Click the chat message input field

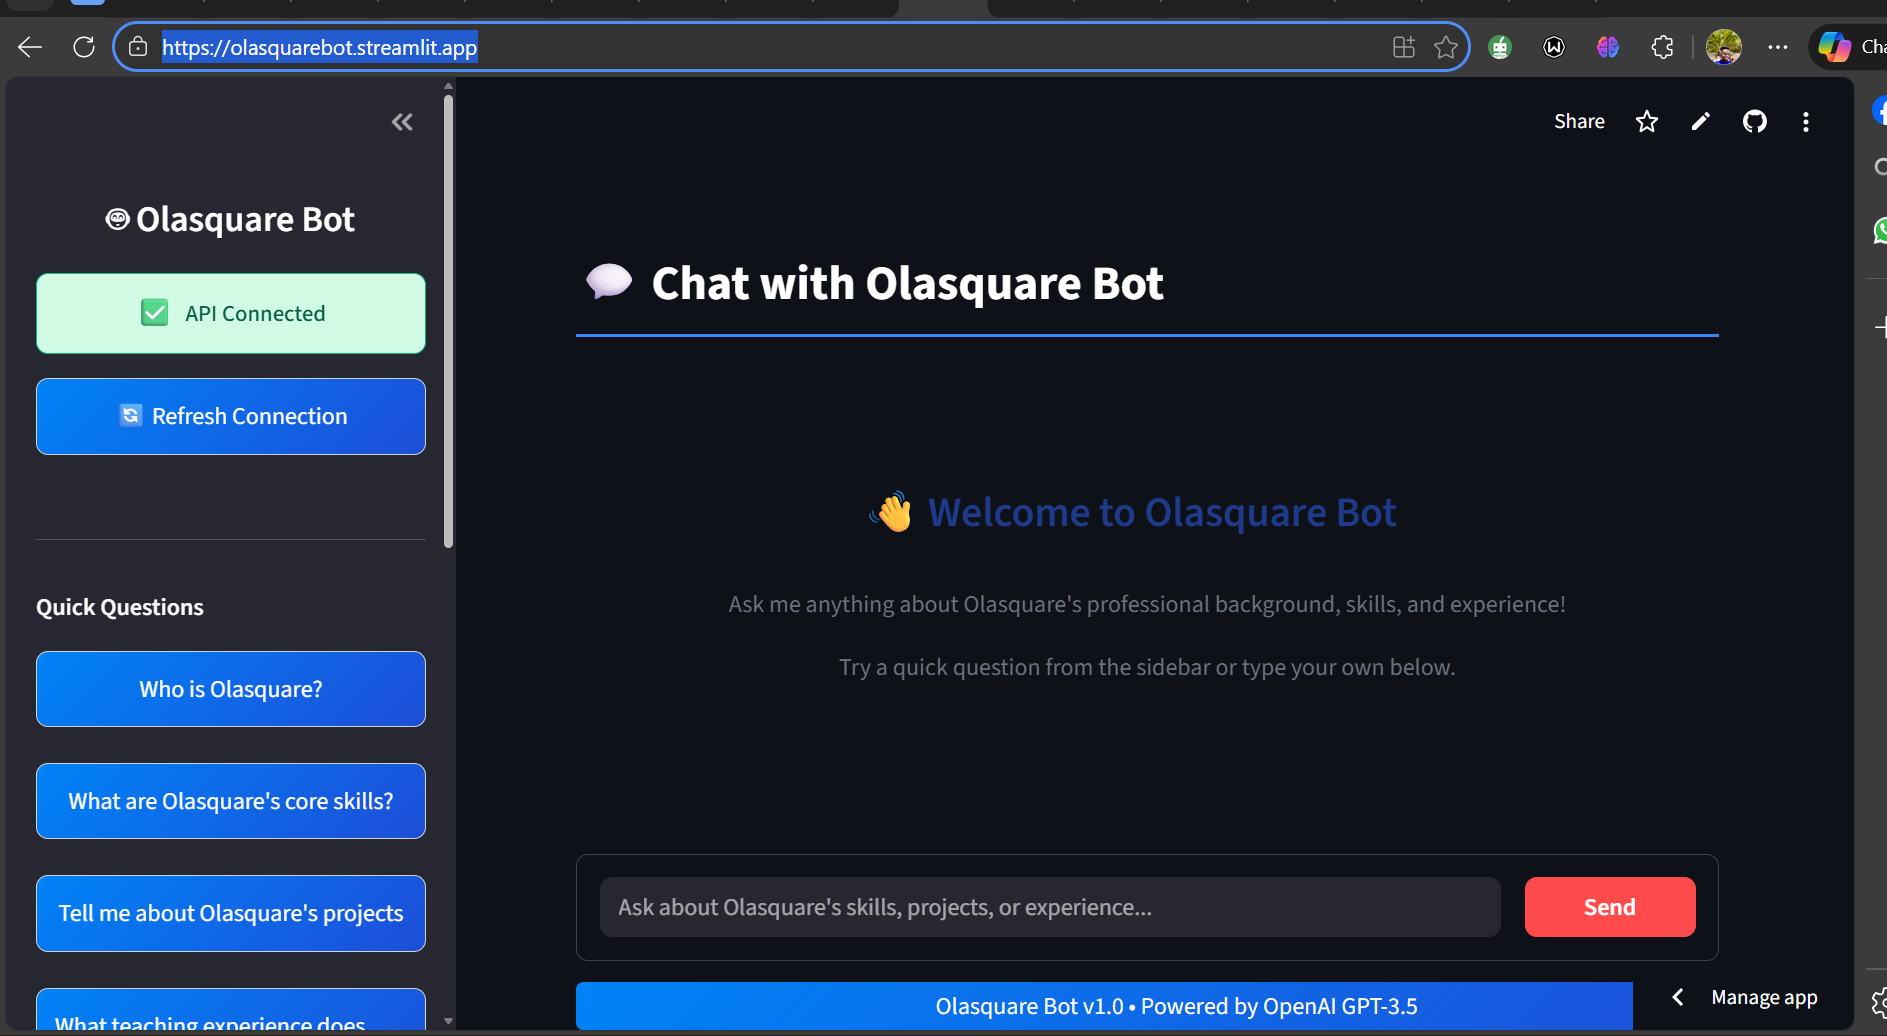point(1049,906)
